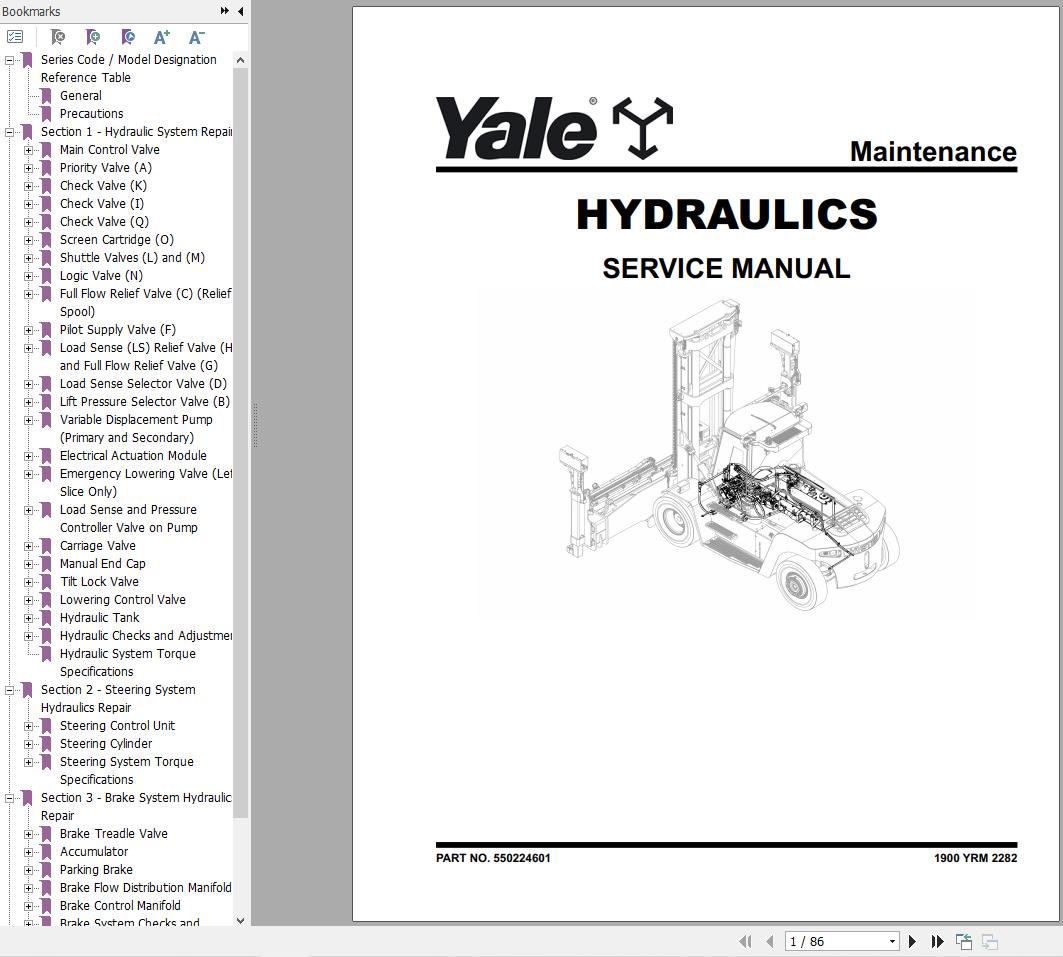Expand the Steering Control Unit bookmark
1063x957 pixels.
(28, 727)
